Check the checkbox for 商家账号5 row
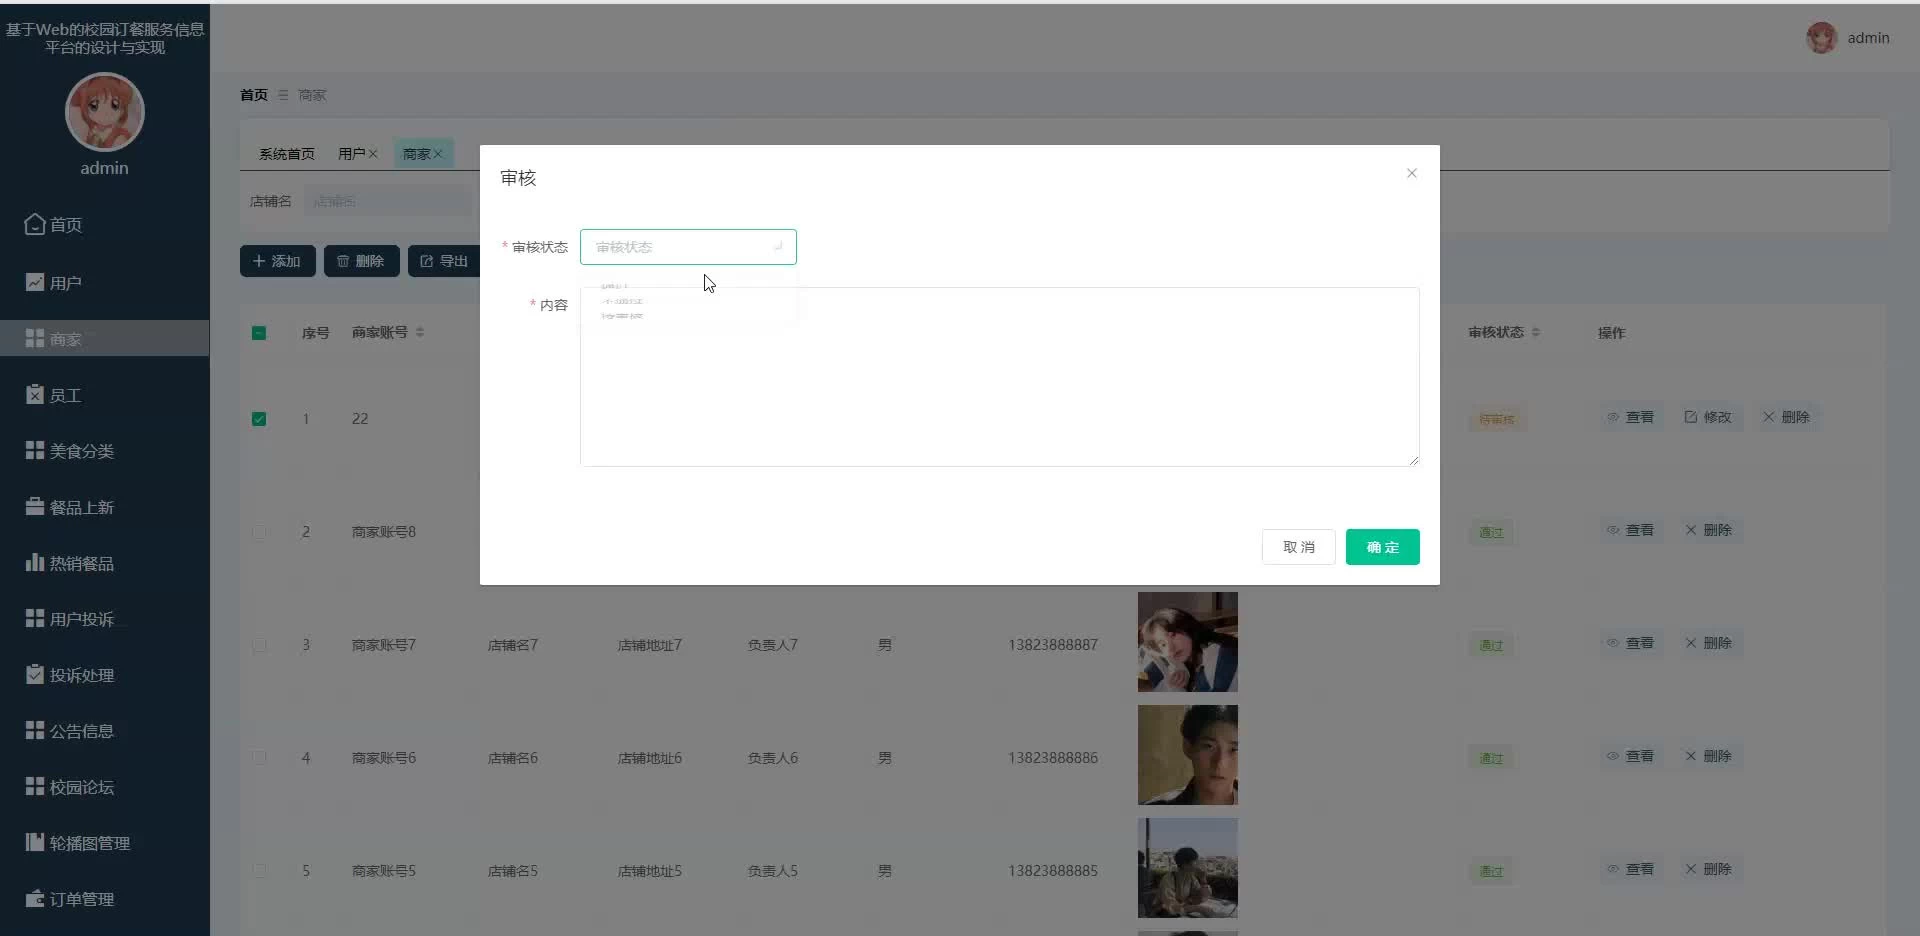 (x=259, y=871)
